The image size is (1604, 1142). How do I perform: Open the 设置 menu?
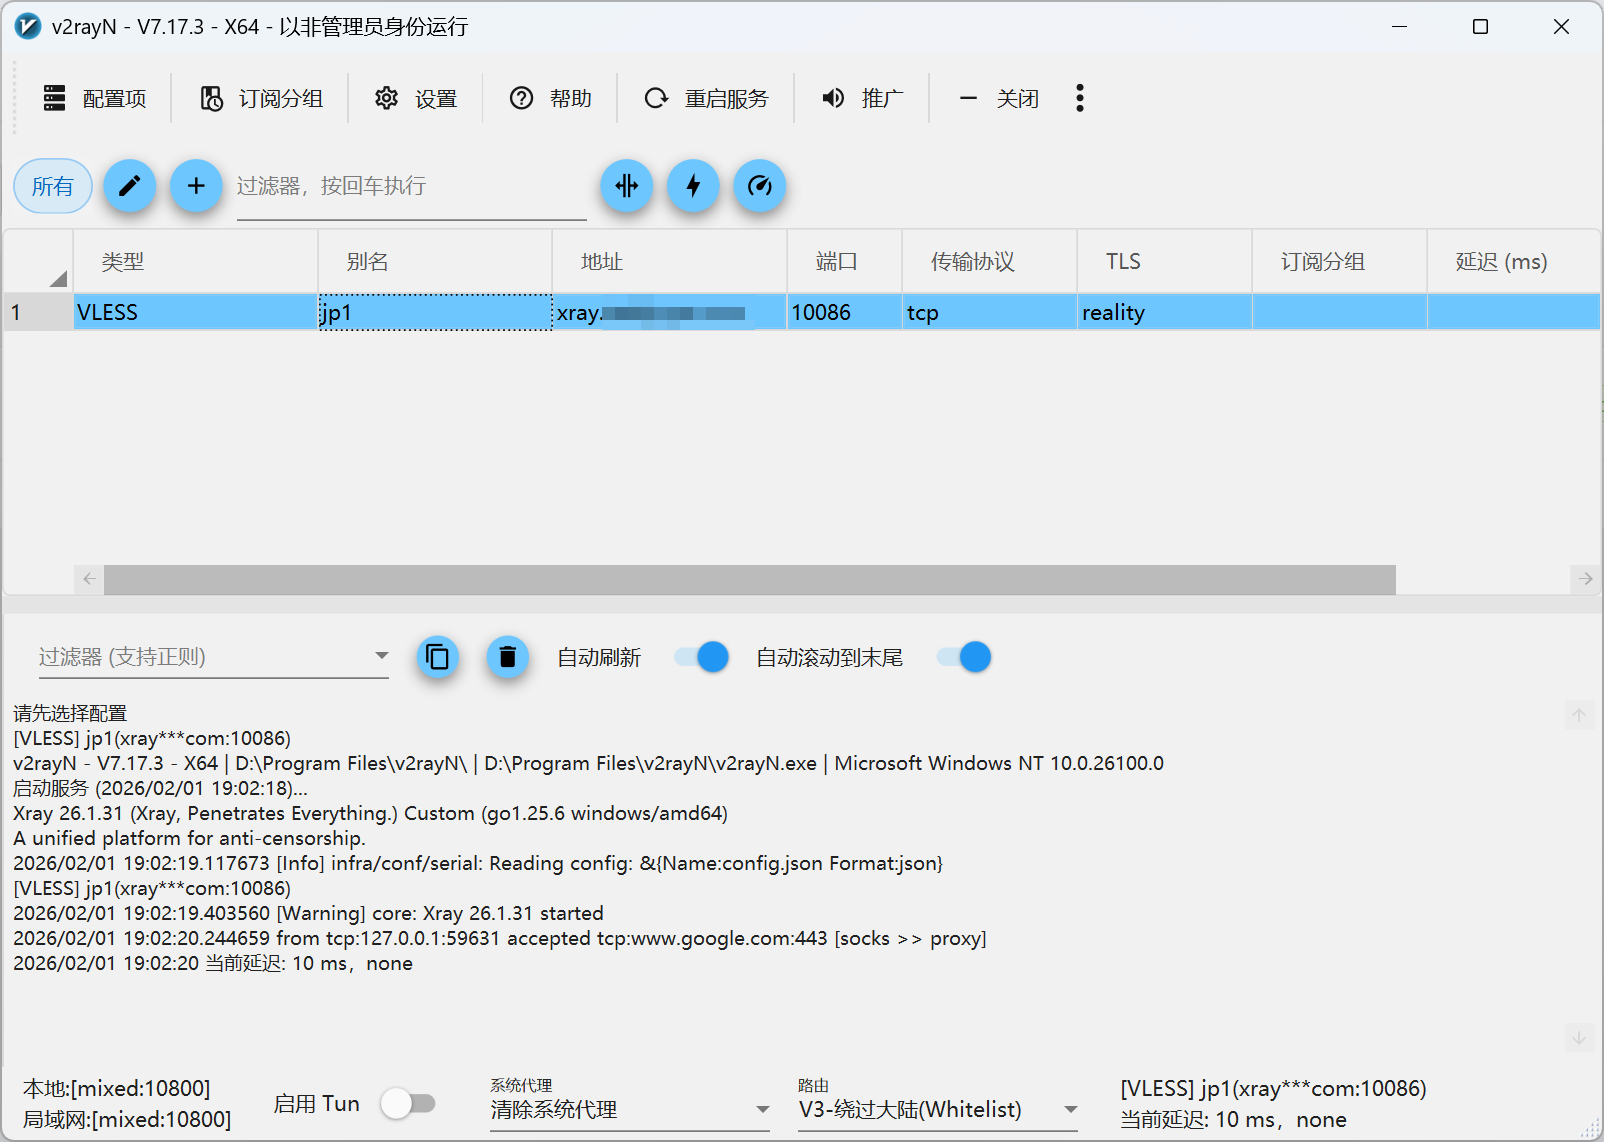click(416, 98)
